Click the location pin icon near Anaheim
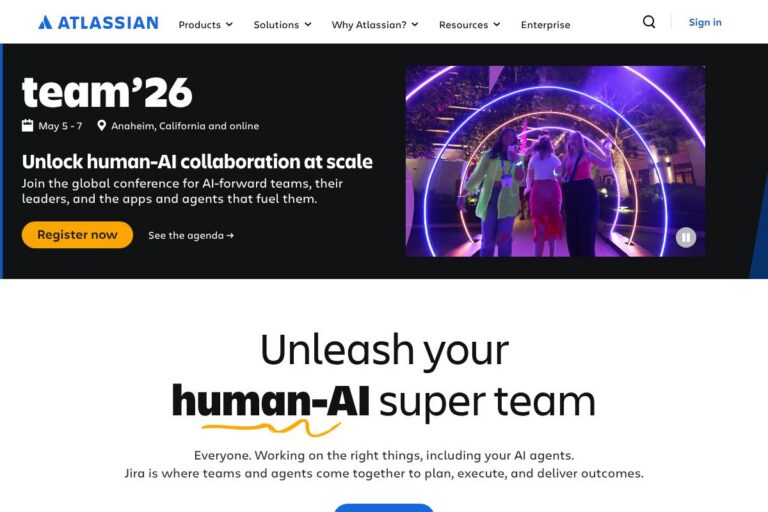 [101, 125]
